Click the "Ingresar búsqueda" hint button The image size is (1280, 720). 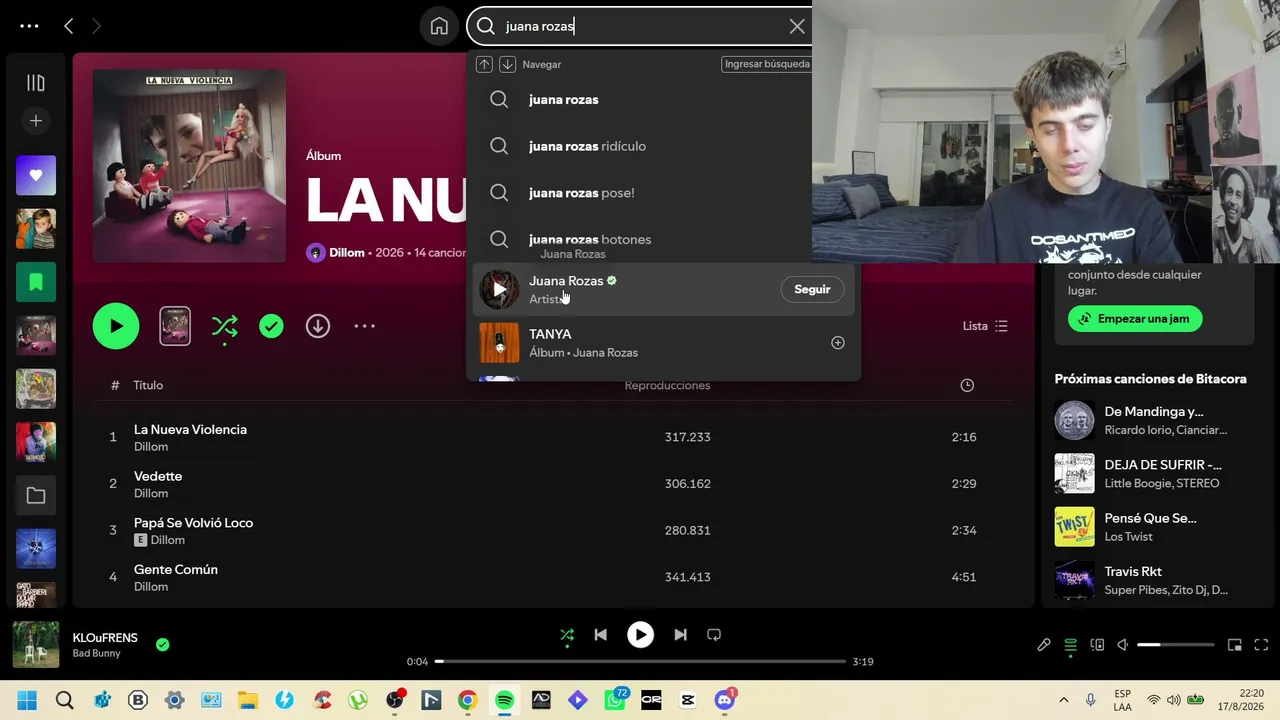(767, 64)
